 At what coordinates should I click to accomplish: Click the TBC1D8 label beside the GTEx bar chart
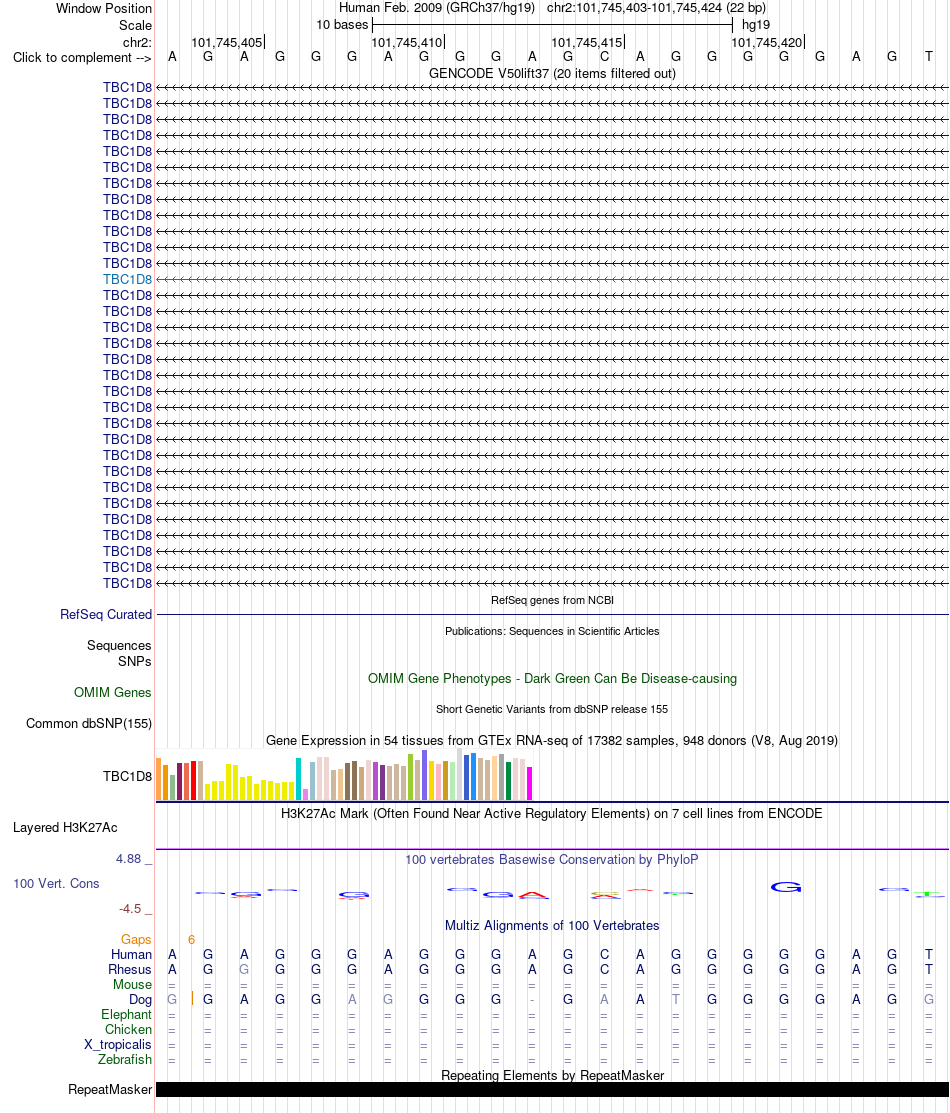point(127,777)
